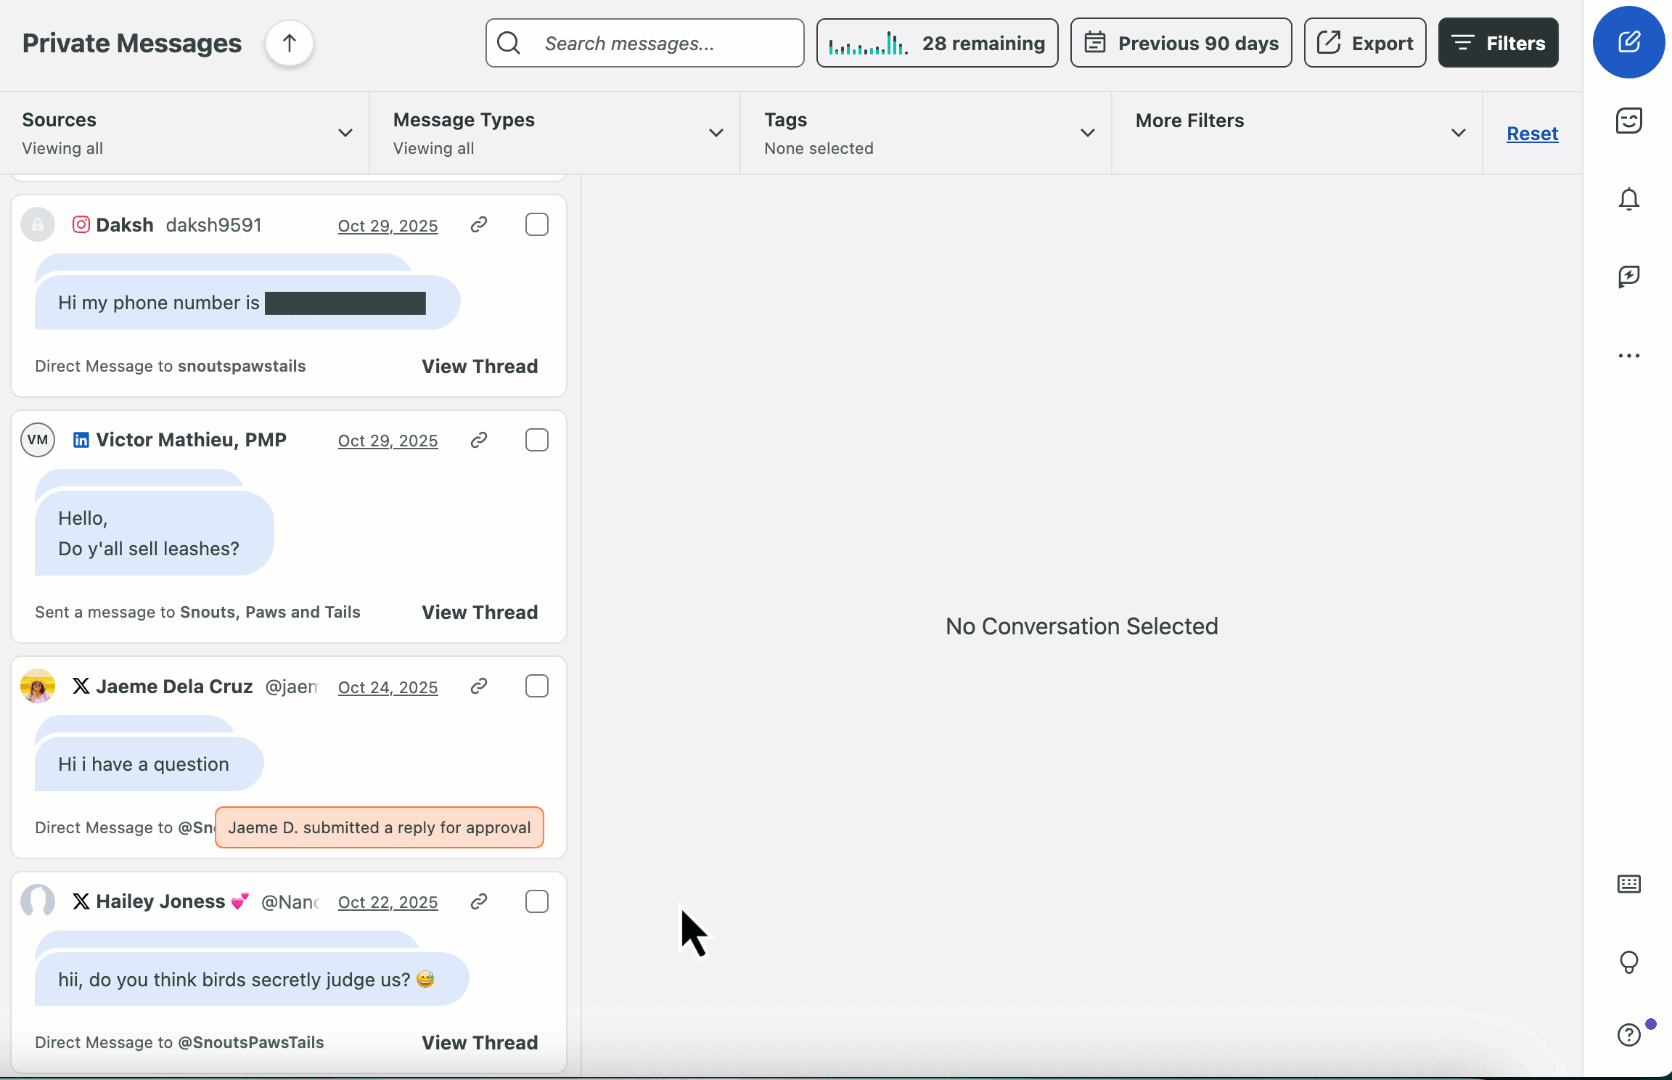Viewport: 1672px width, 1080px height.
Task: Click the lightbulb ideas icon
Action: (x=1628, y=962)
